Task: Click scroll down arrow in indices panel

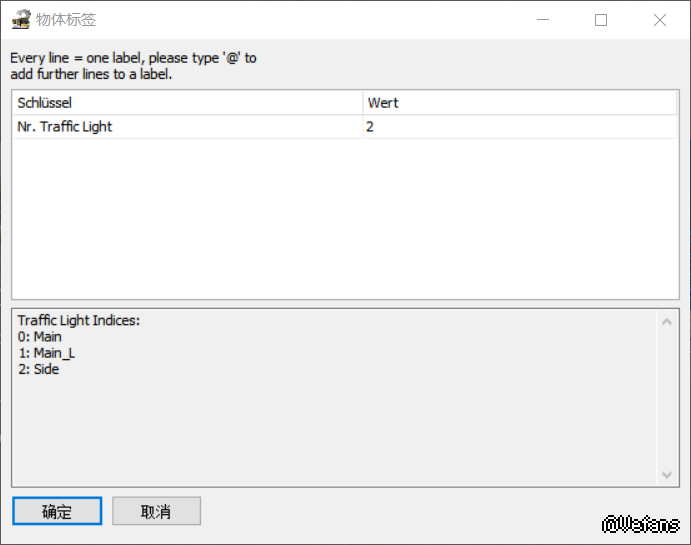Action: 667,475
